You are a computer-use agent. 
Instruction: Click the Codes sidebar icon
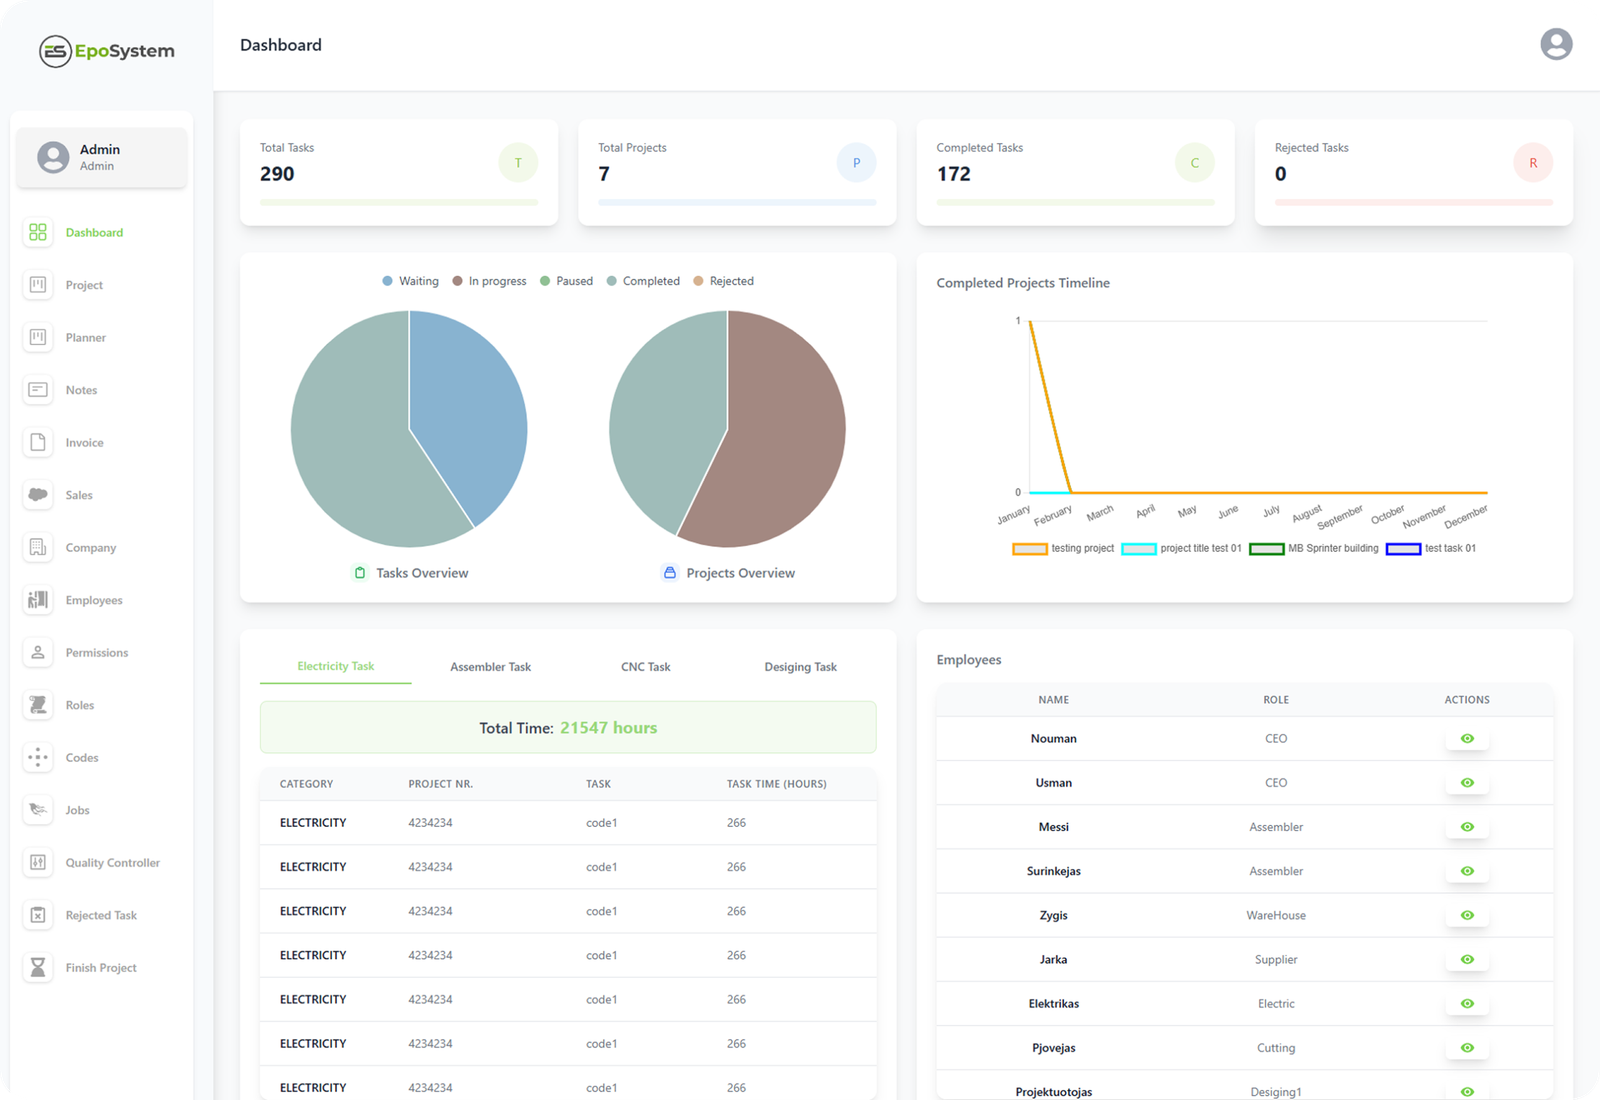pos(38,758)
